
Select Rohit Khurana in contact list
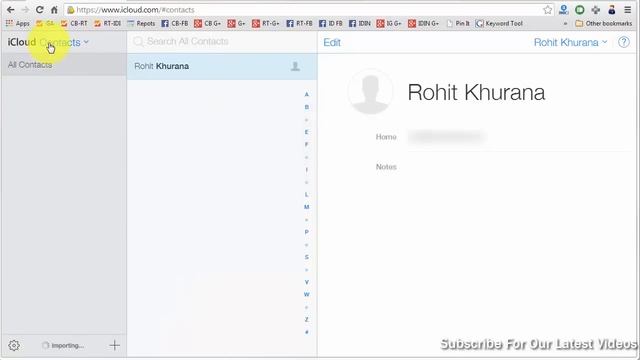click(222, 66)
